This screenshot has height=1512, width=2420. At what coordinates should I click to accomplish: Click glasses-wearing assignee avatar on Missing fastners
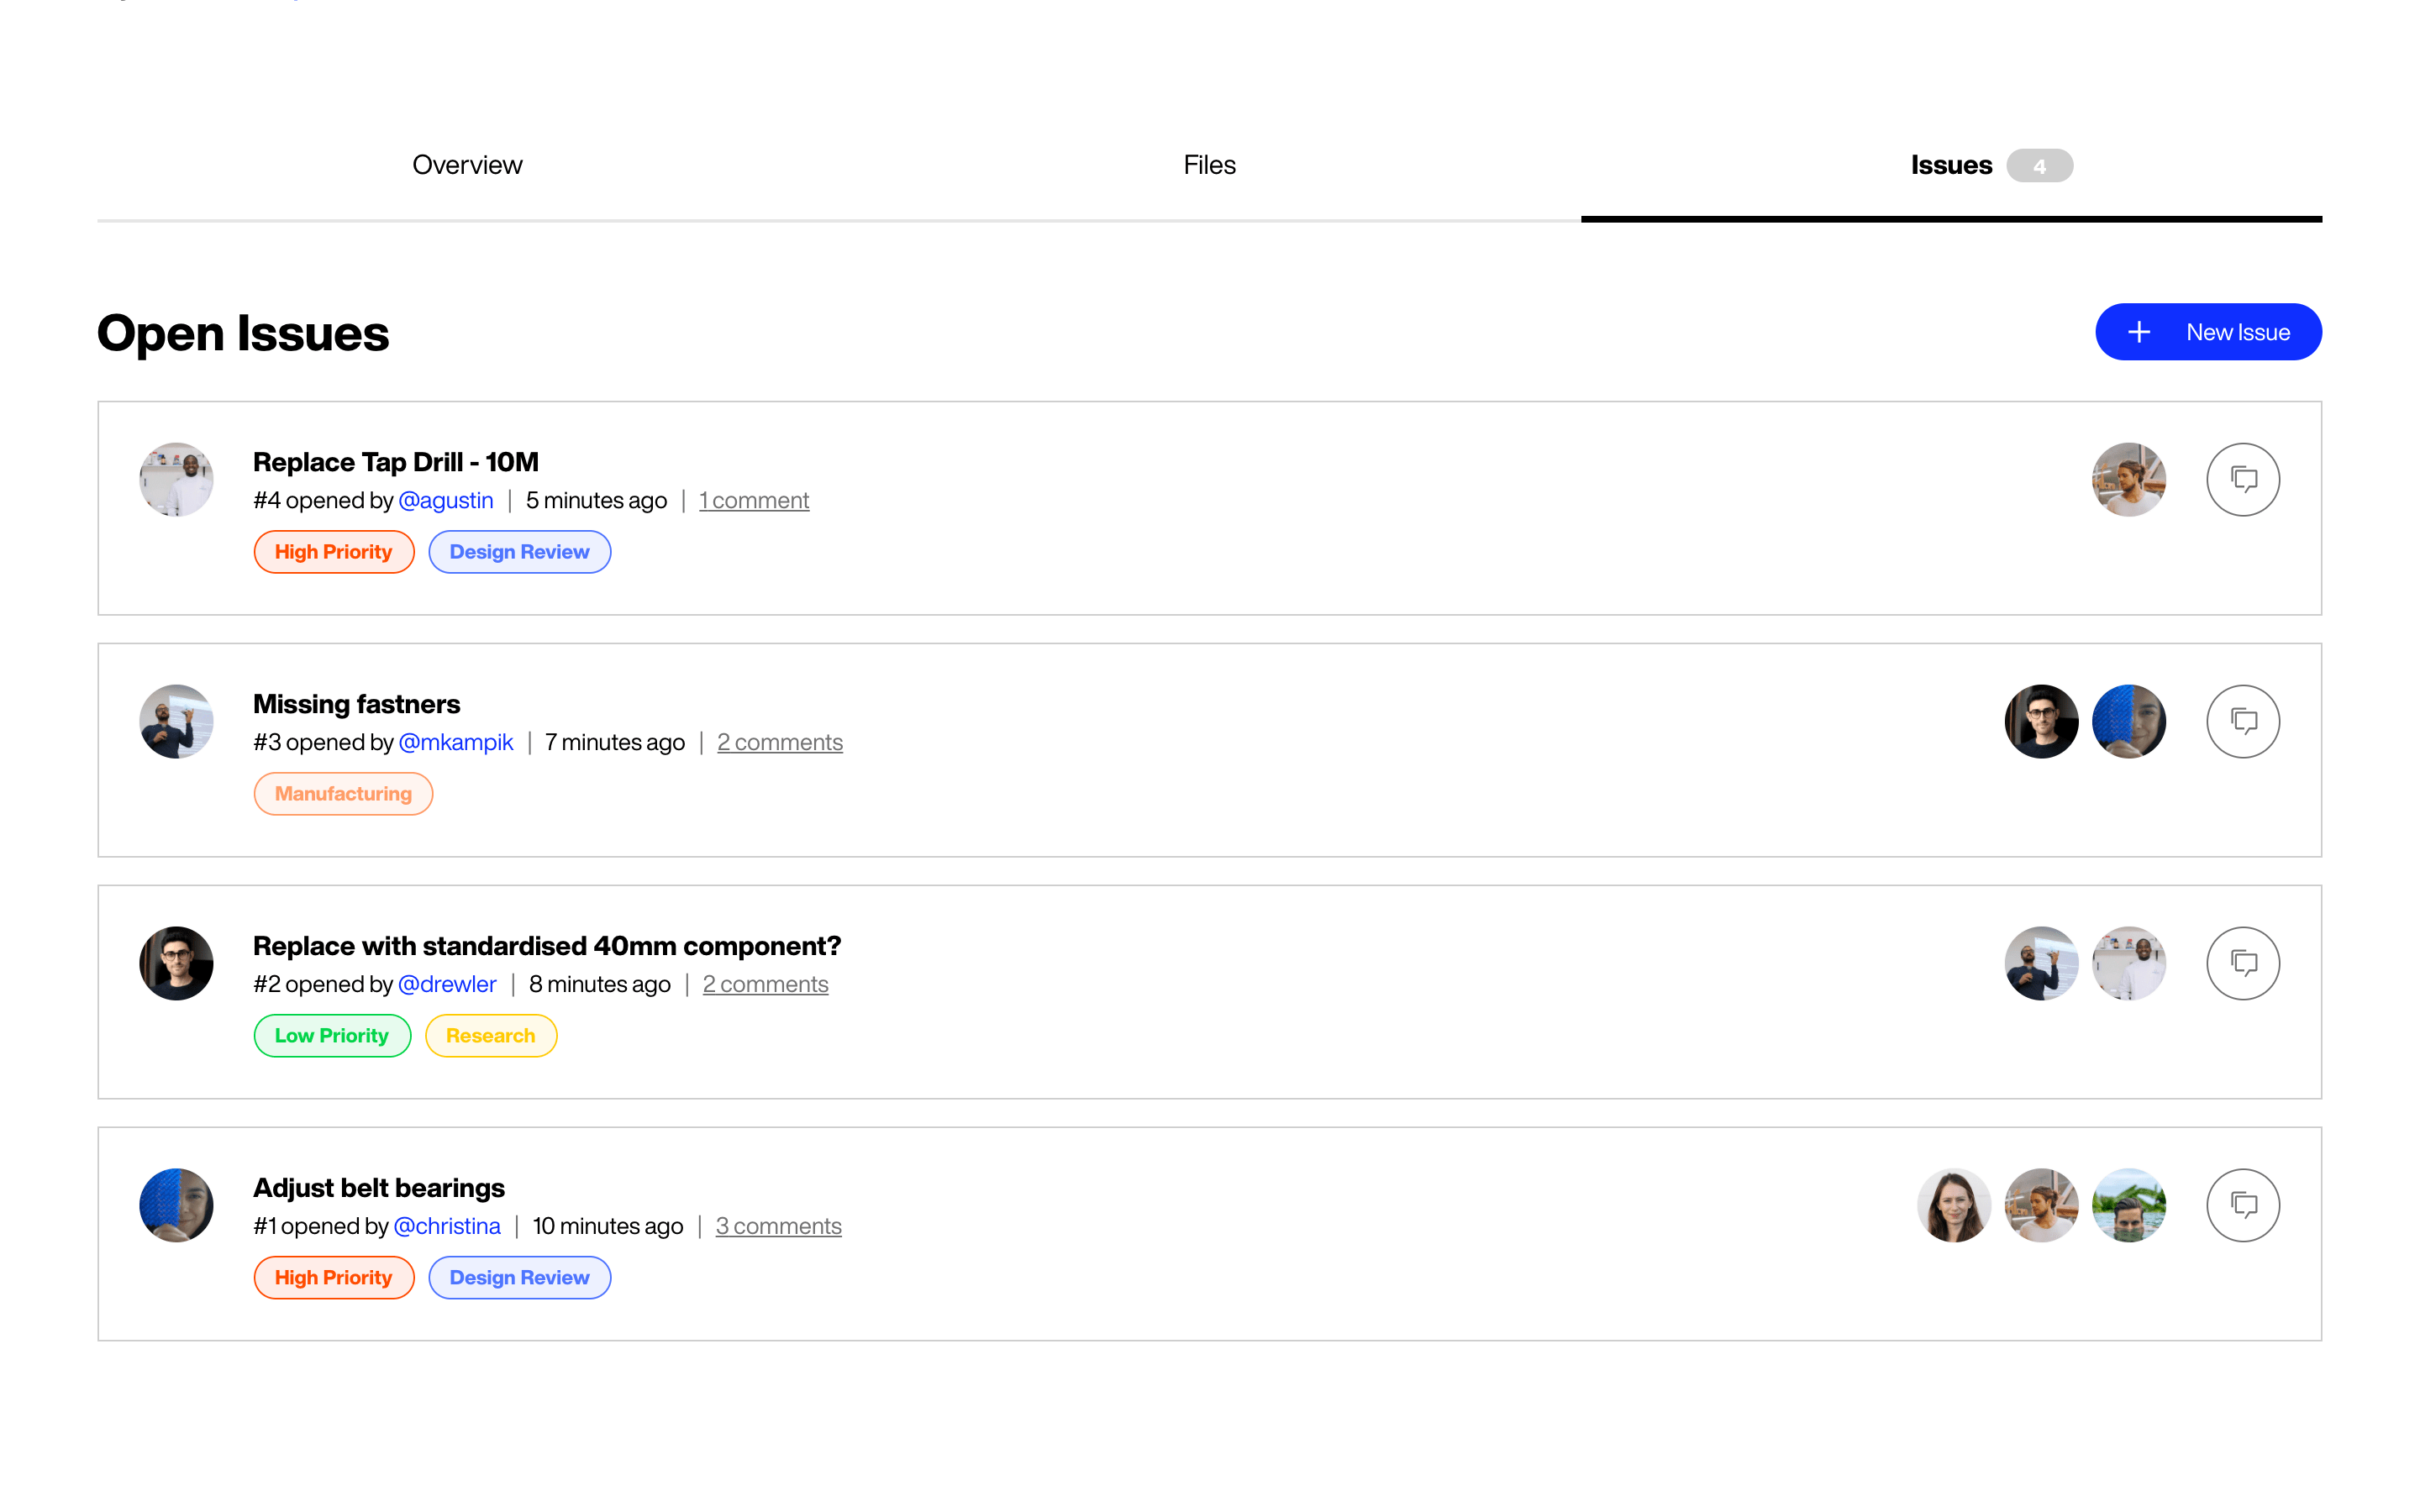tap(2041, 722)
